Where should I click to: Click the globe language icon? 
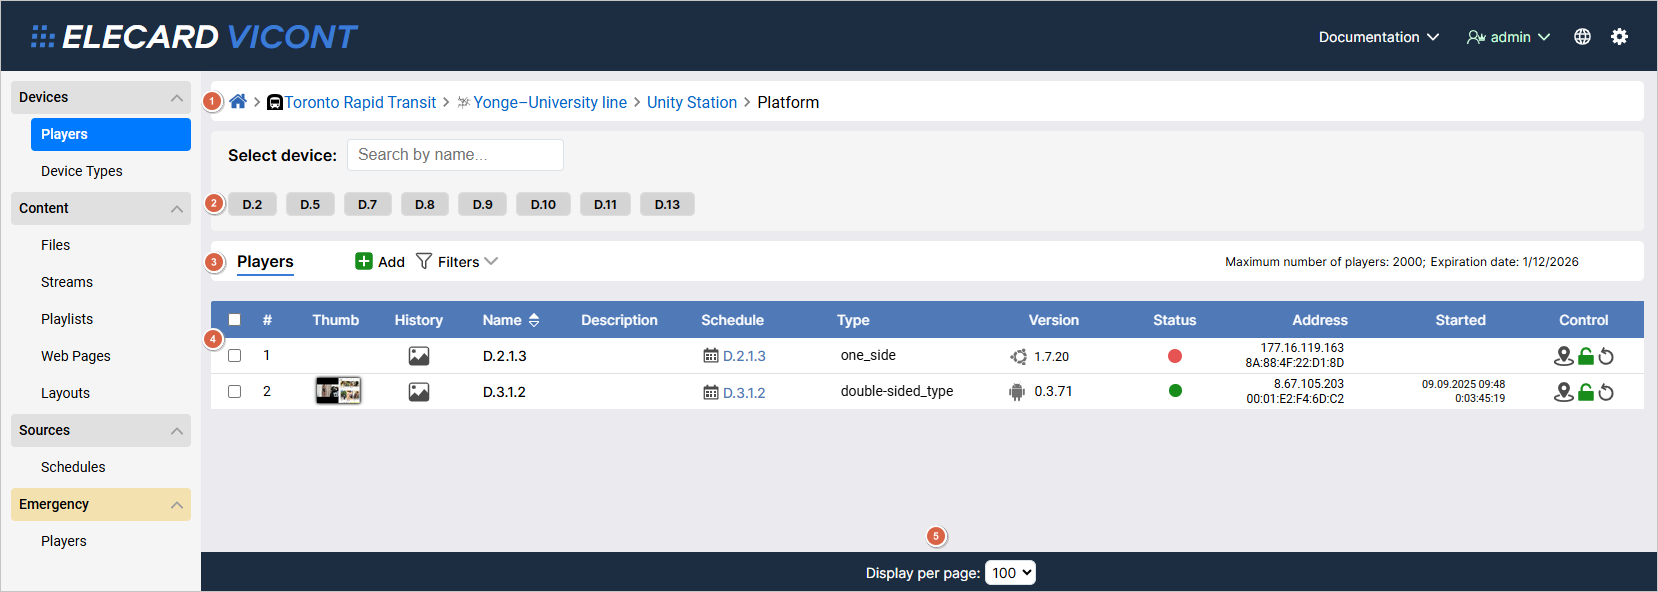click(x=1582, y=37)
